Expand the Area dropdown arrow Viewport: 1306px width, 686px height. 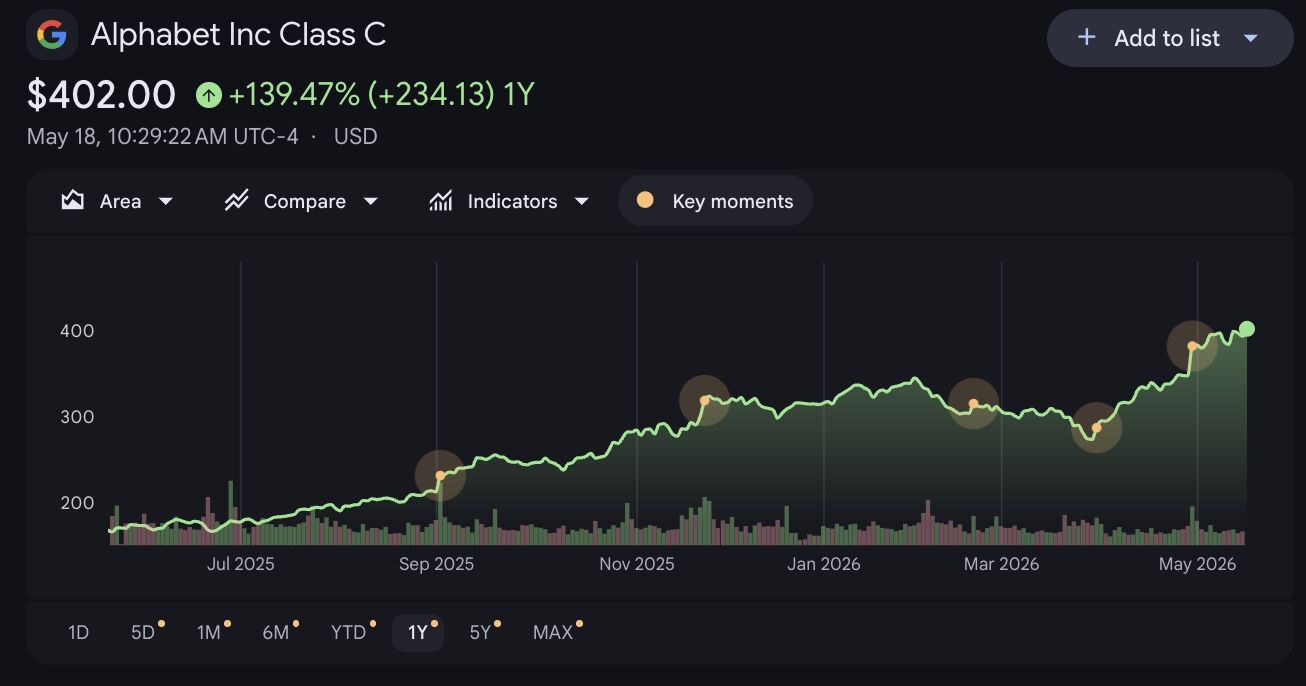166,201
